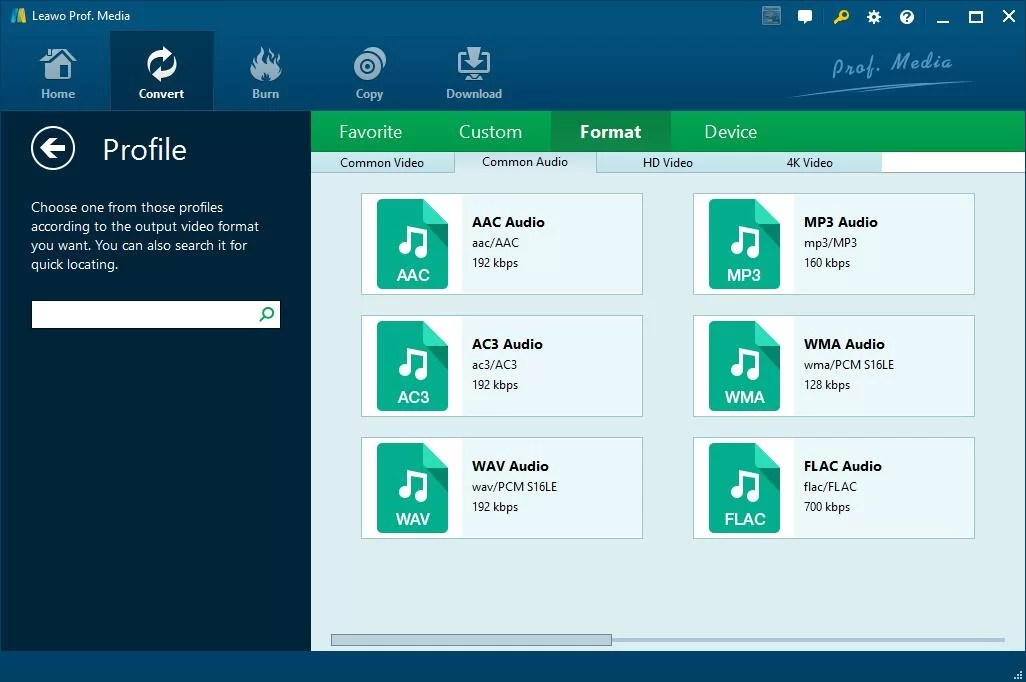Click the search magnifier in the profile search box
The height and width of the screenshot is (682, 1026).
click(x=265, y=314)
